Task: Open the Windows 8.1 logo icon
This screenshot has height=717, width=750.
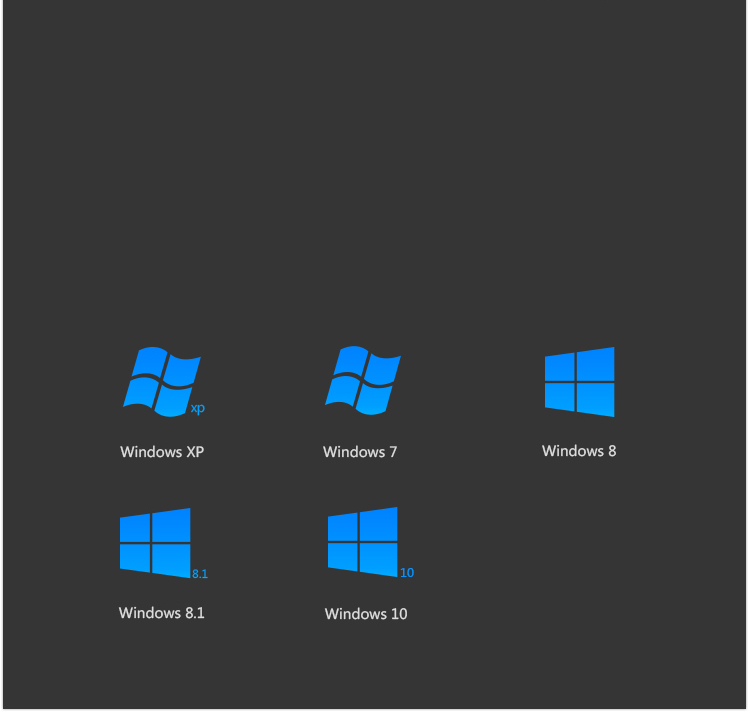Action: click(x=163, y=543)
